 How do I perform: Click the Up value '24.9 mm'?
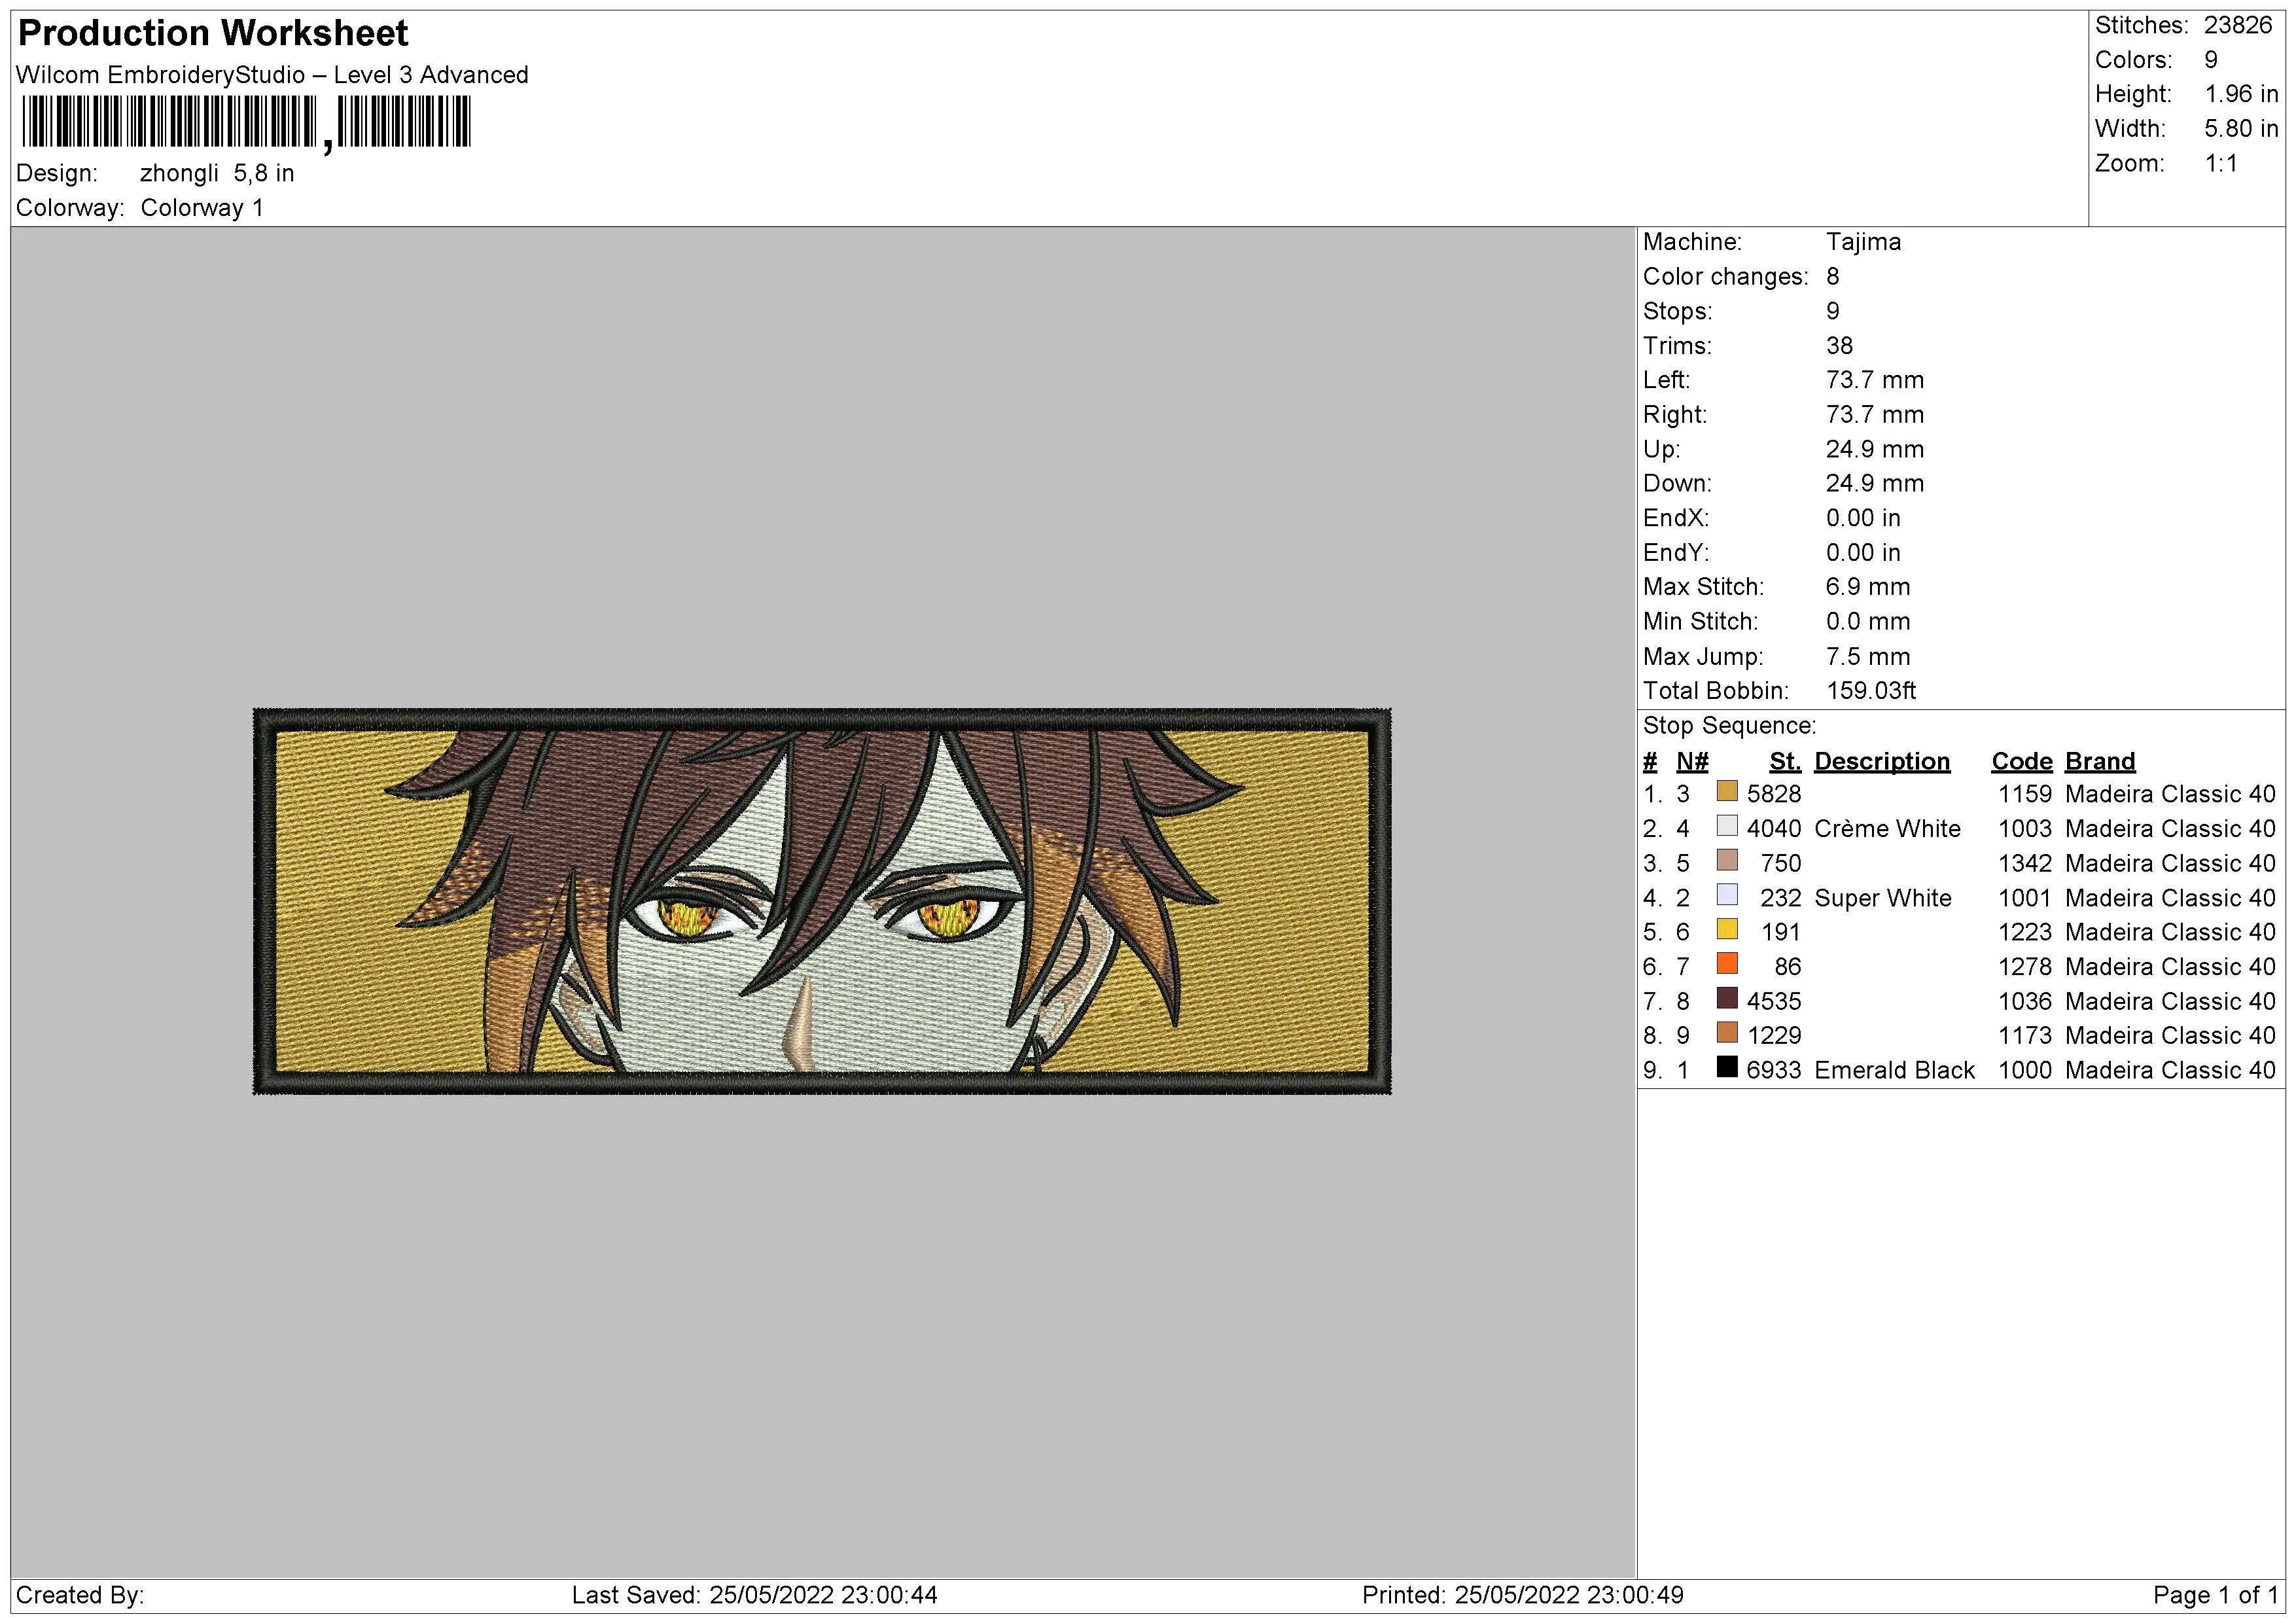click(1875, 449)
